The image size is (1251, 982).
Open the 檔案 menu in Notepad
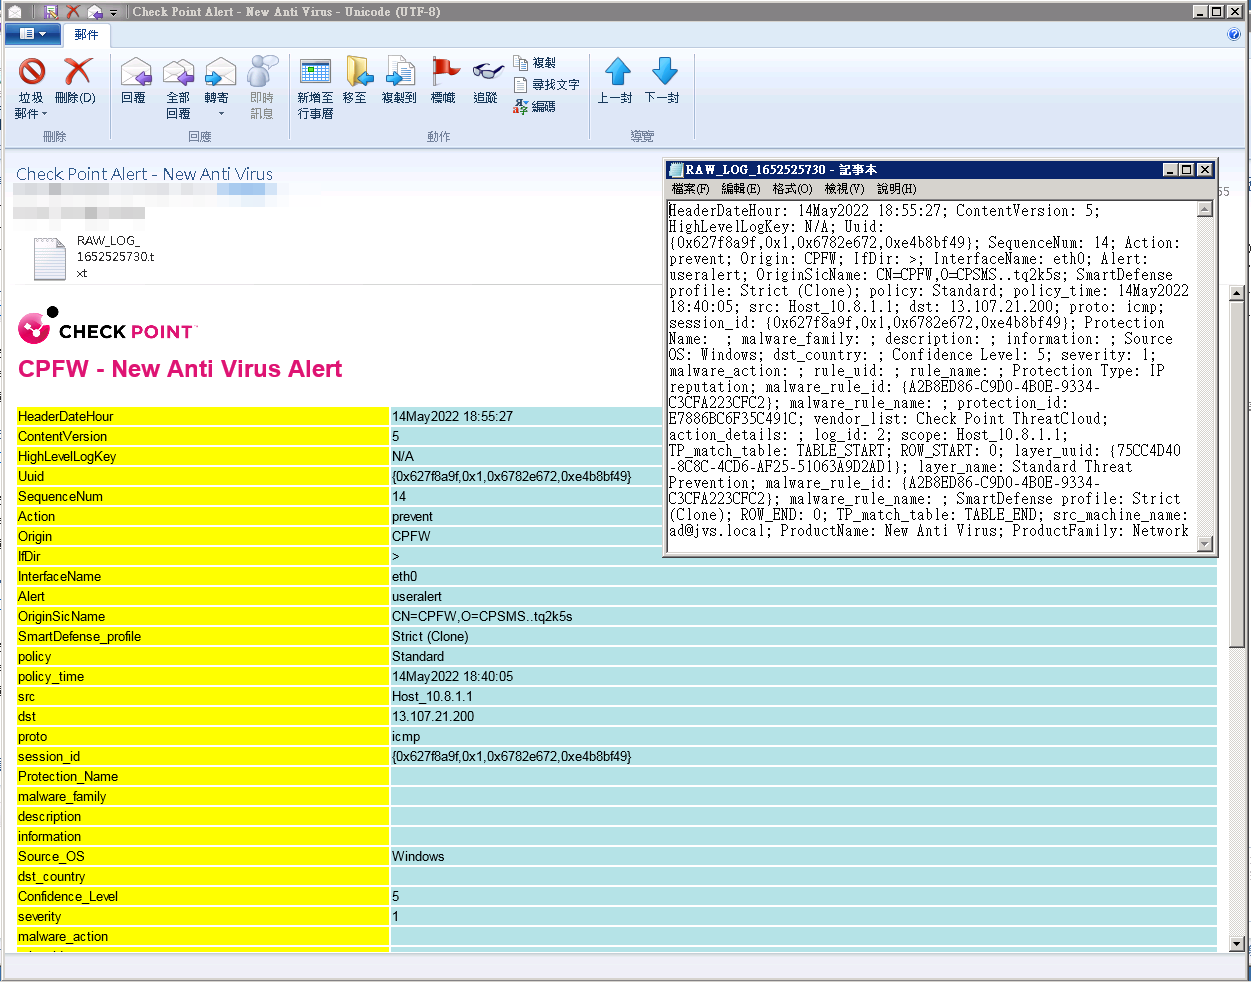[693, 189]
